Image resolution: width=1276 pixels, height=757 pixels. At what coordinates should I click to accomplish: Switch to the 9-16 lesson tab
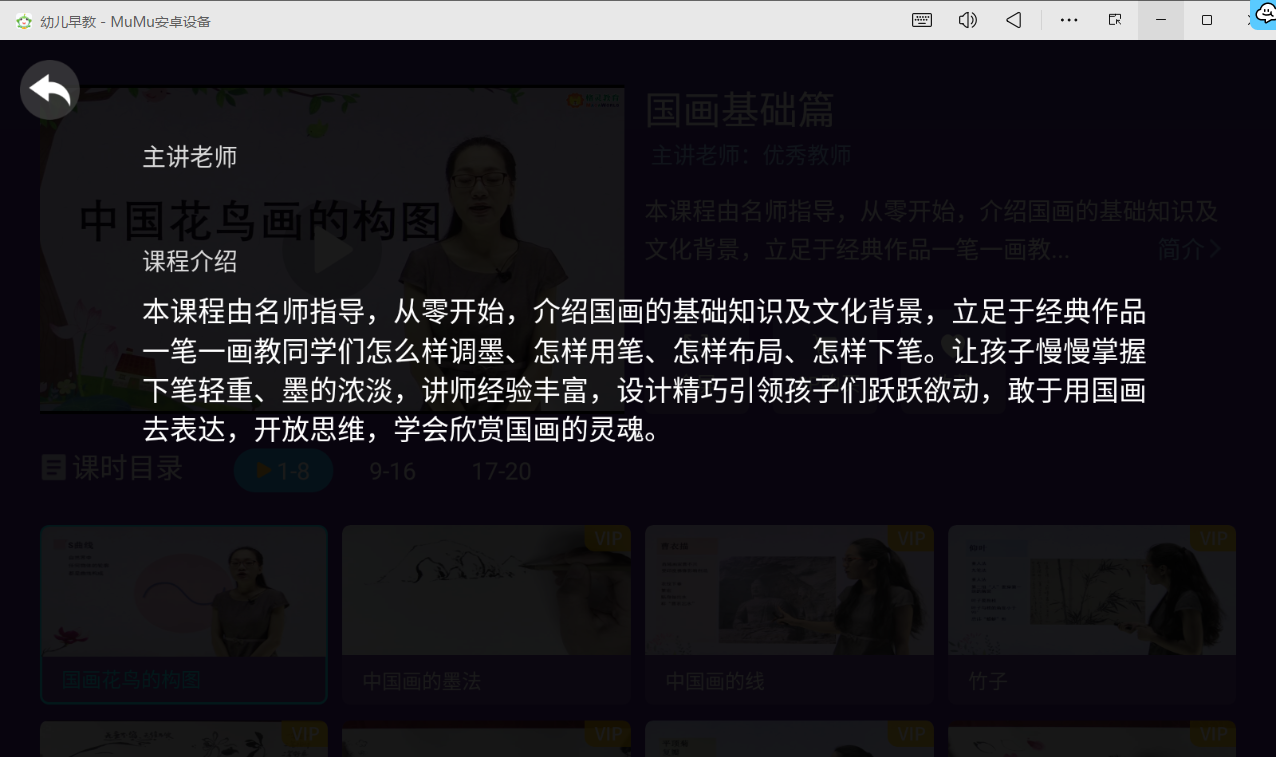(392, 471)
